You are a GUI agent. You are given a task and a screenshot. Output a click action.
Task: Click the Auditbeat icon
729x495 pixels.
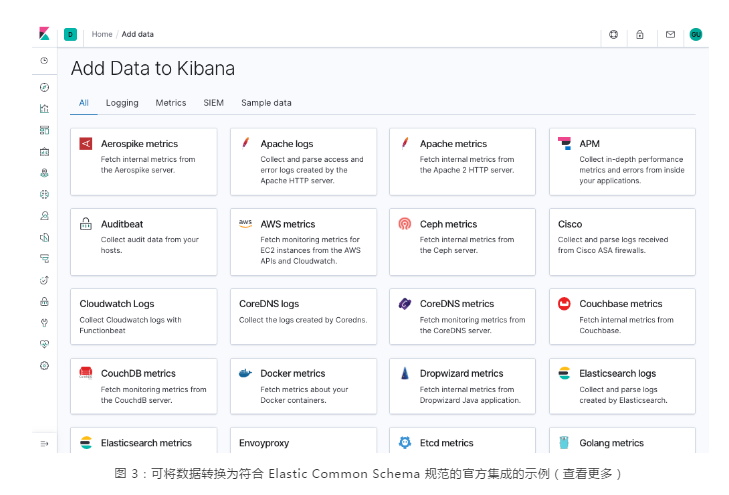[86, 224]
